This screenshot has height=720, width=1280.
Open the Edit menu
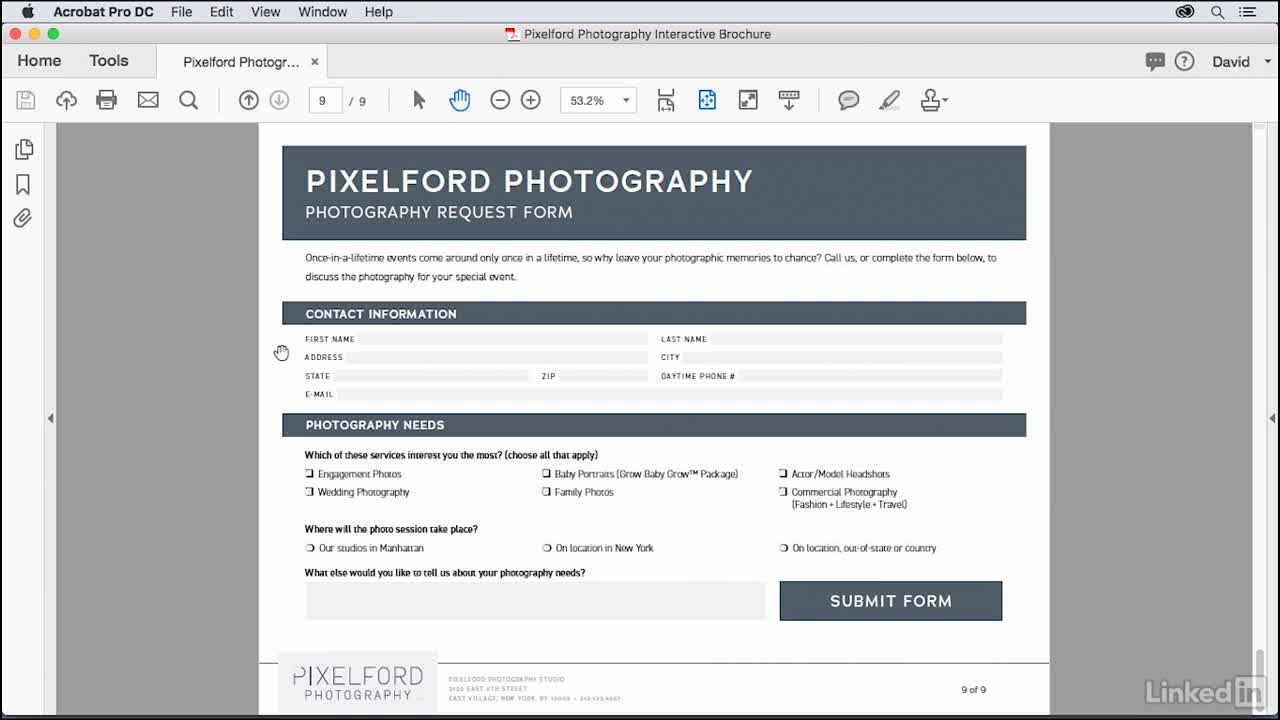click(x=222, y=12)
